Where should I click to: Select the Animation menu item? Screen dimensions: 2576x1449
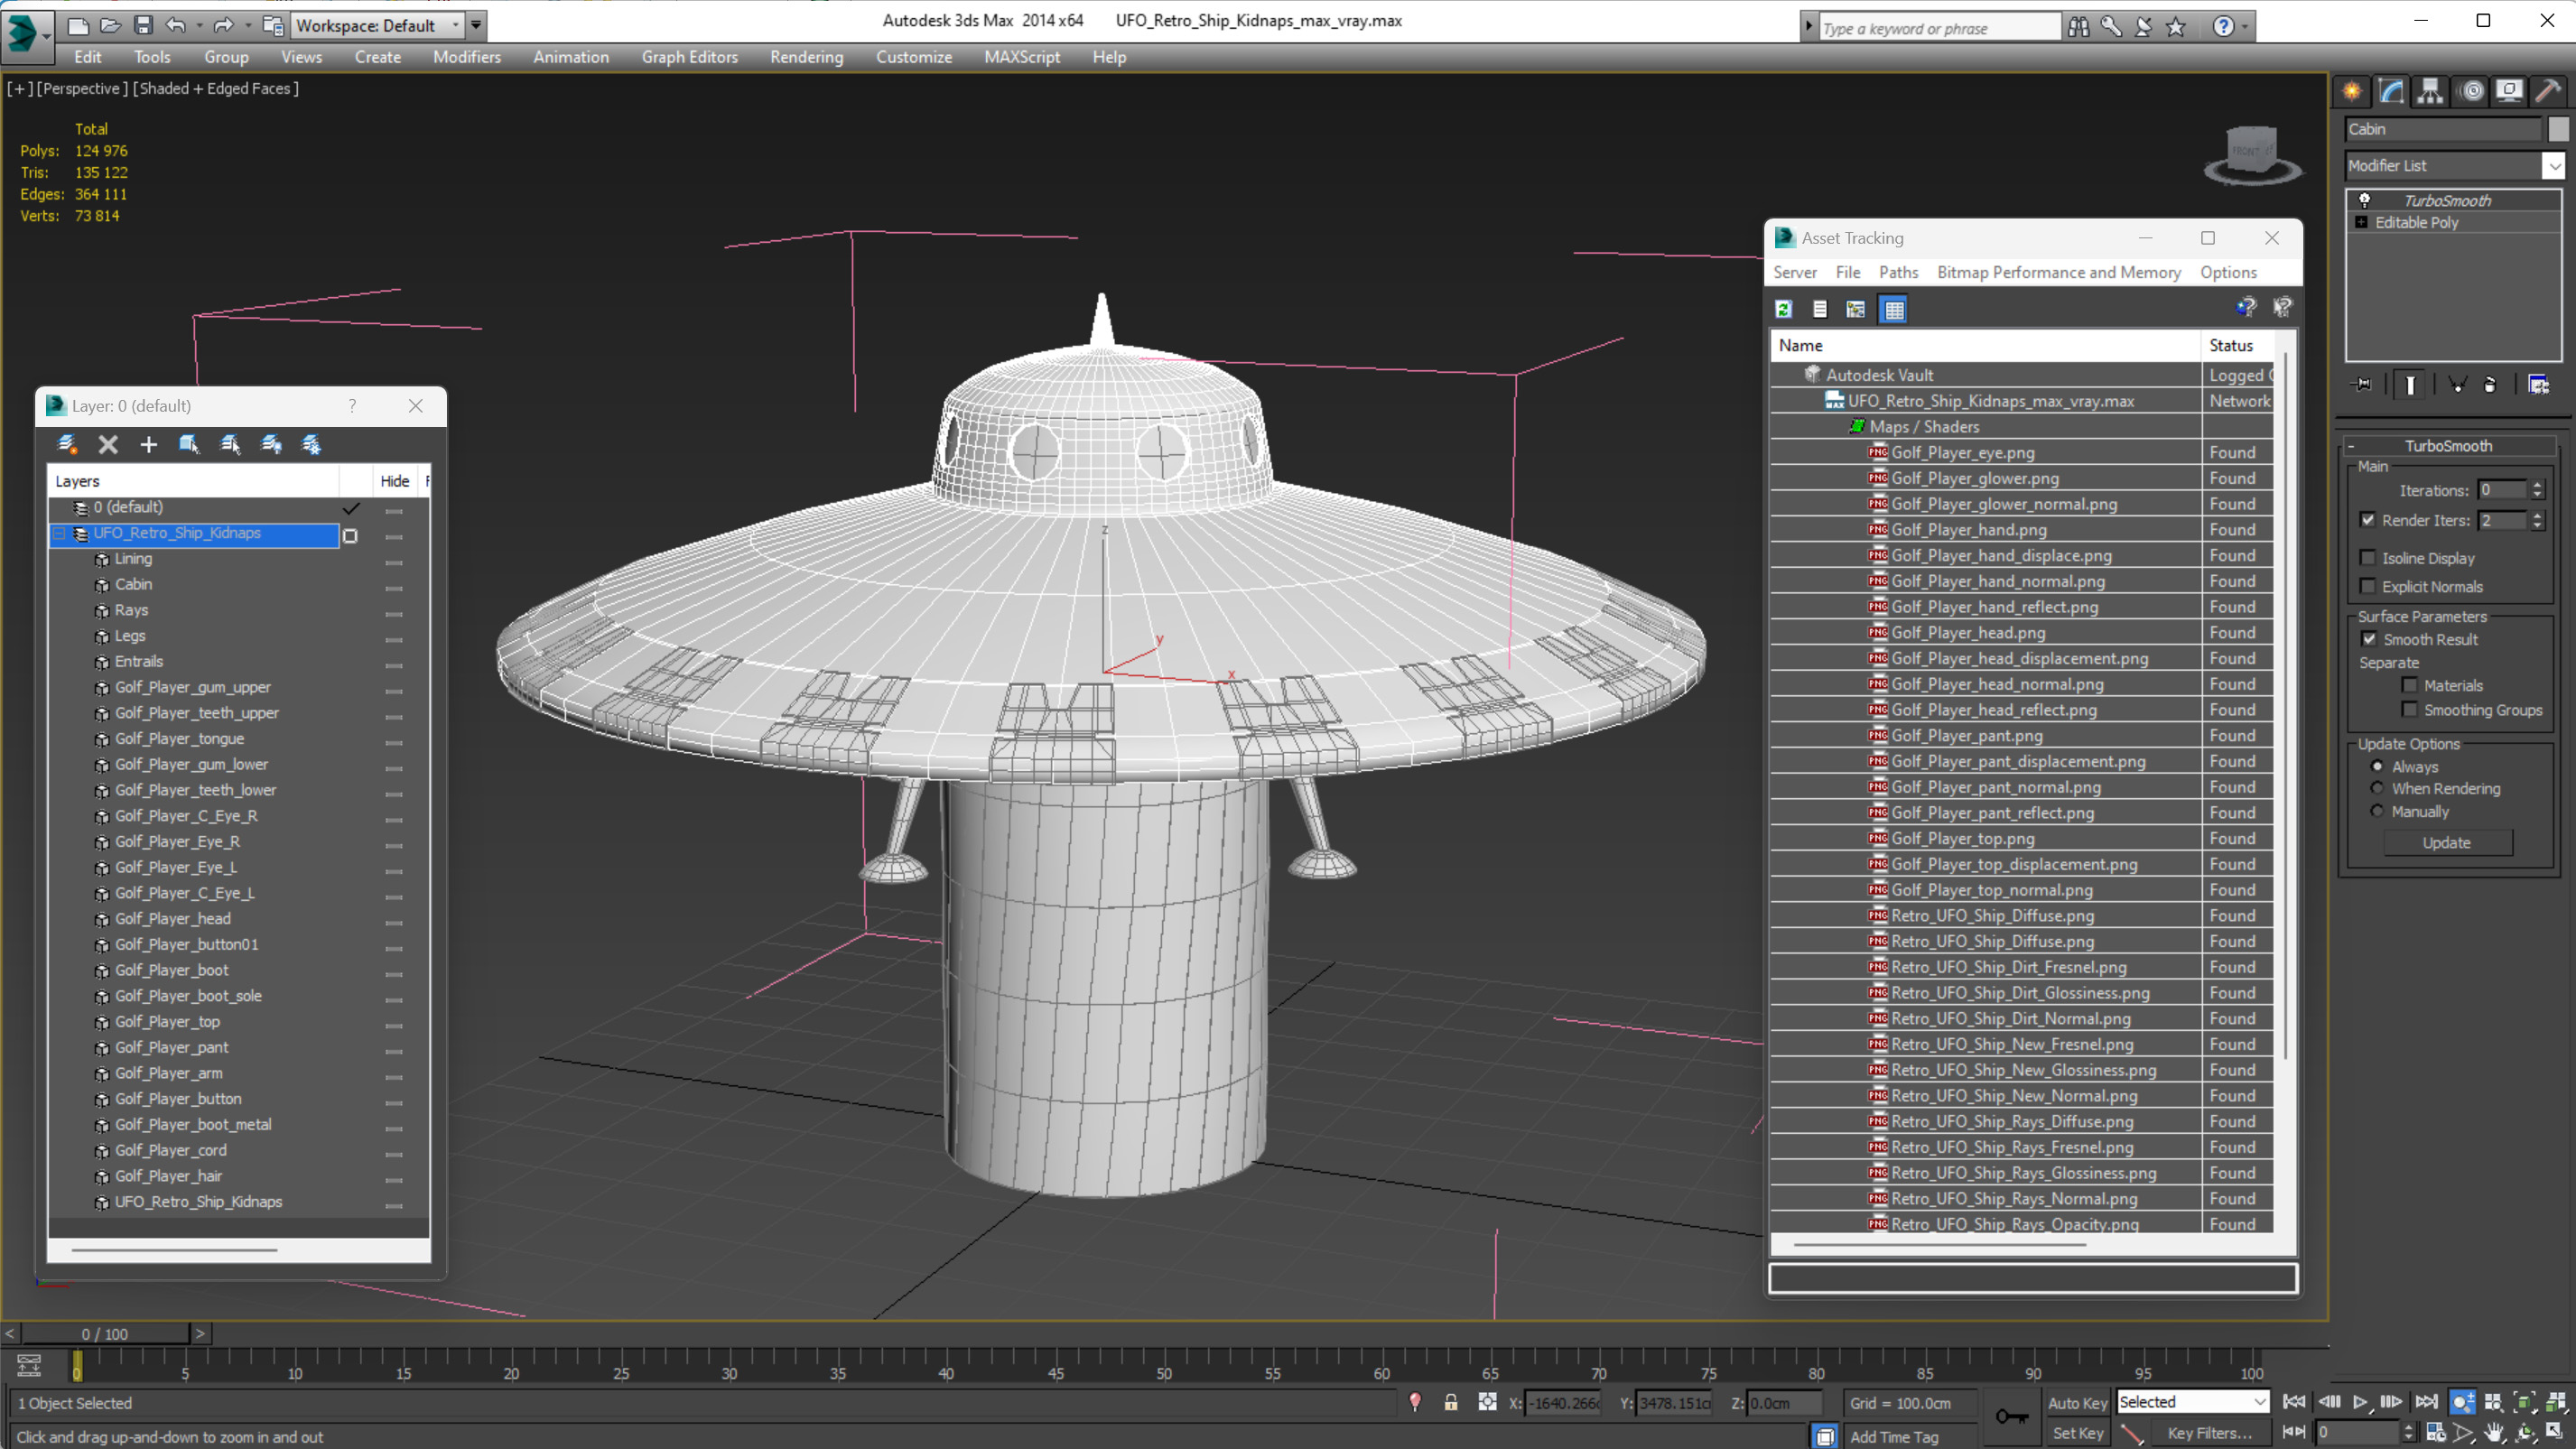pyautogui.click(x=570, y=57)
